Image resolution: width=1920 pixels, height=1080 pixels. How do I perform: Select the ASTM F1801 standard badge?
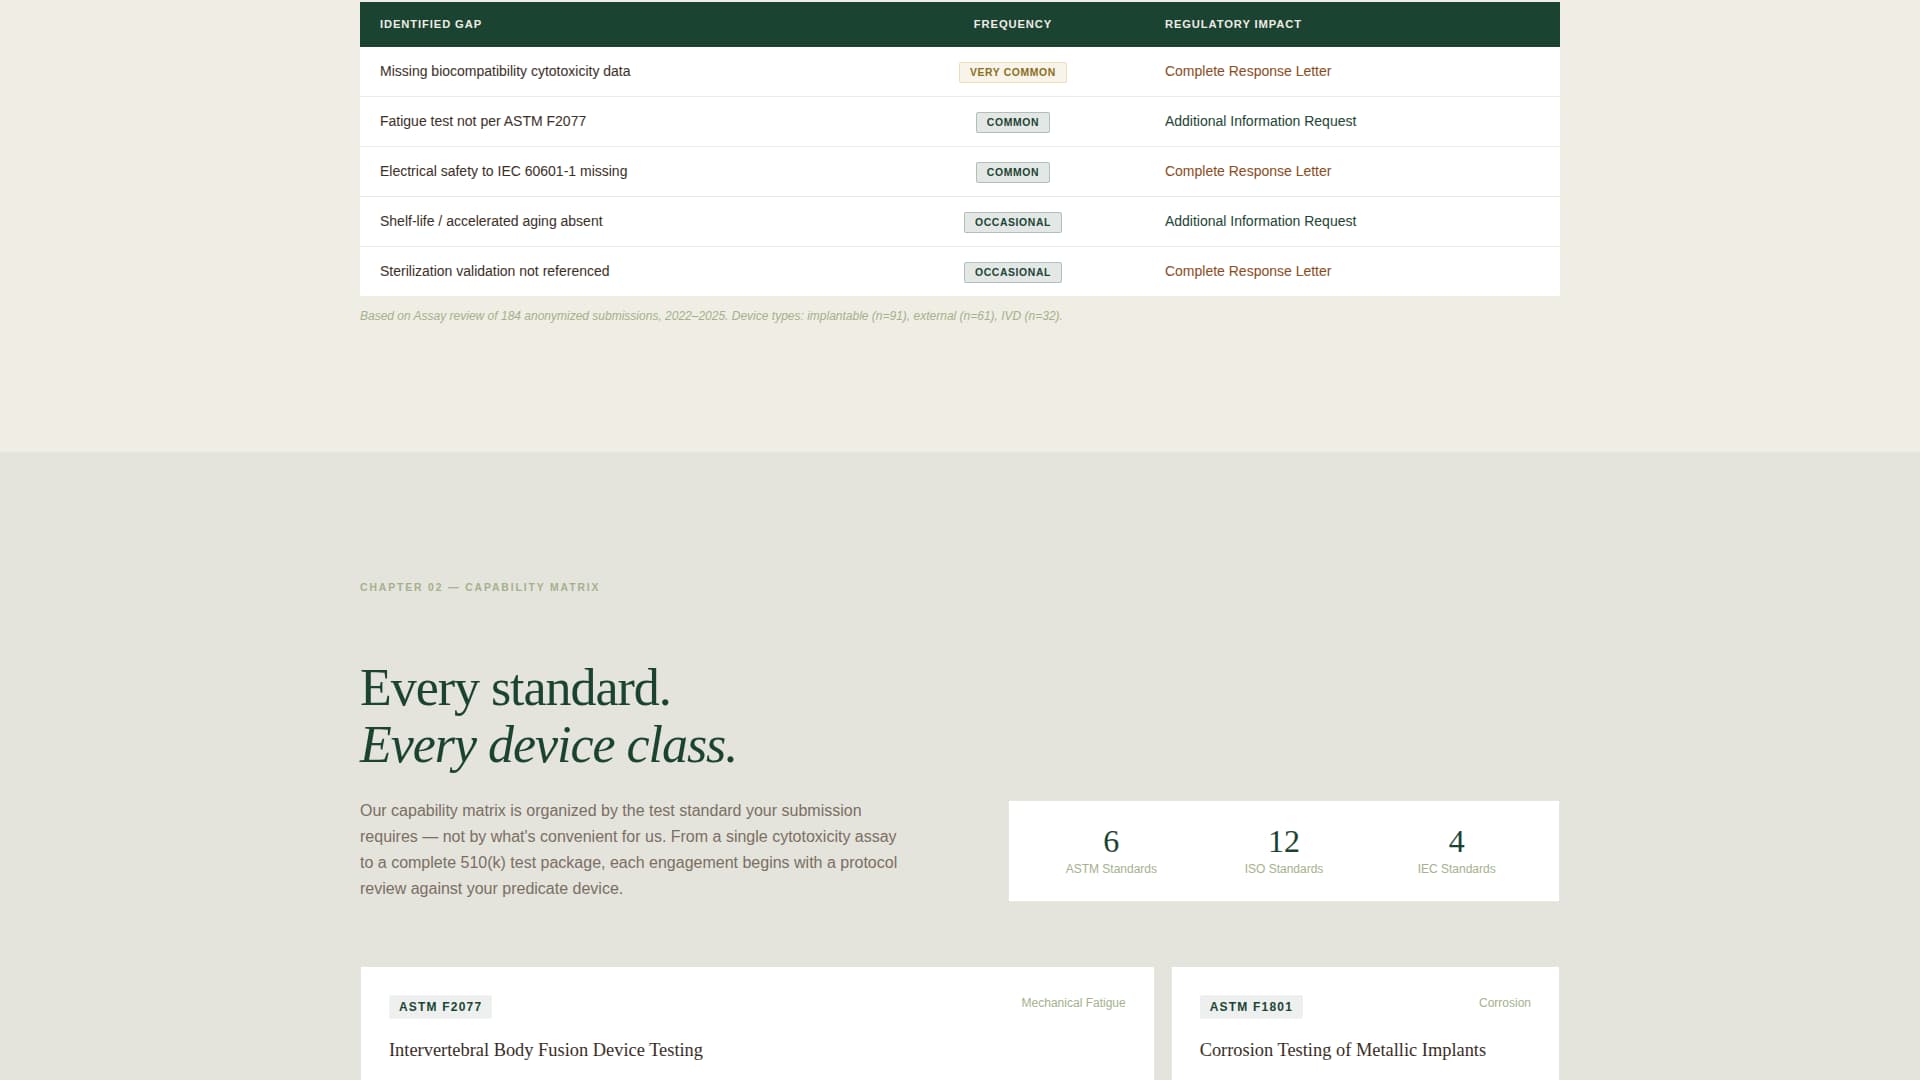(x=1251, y=1007)
